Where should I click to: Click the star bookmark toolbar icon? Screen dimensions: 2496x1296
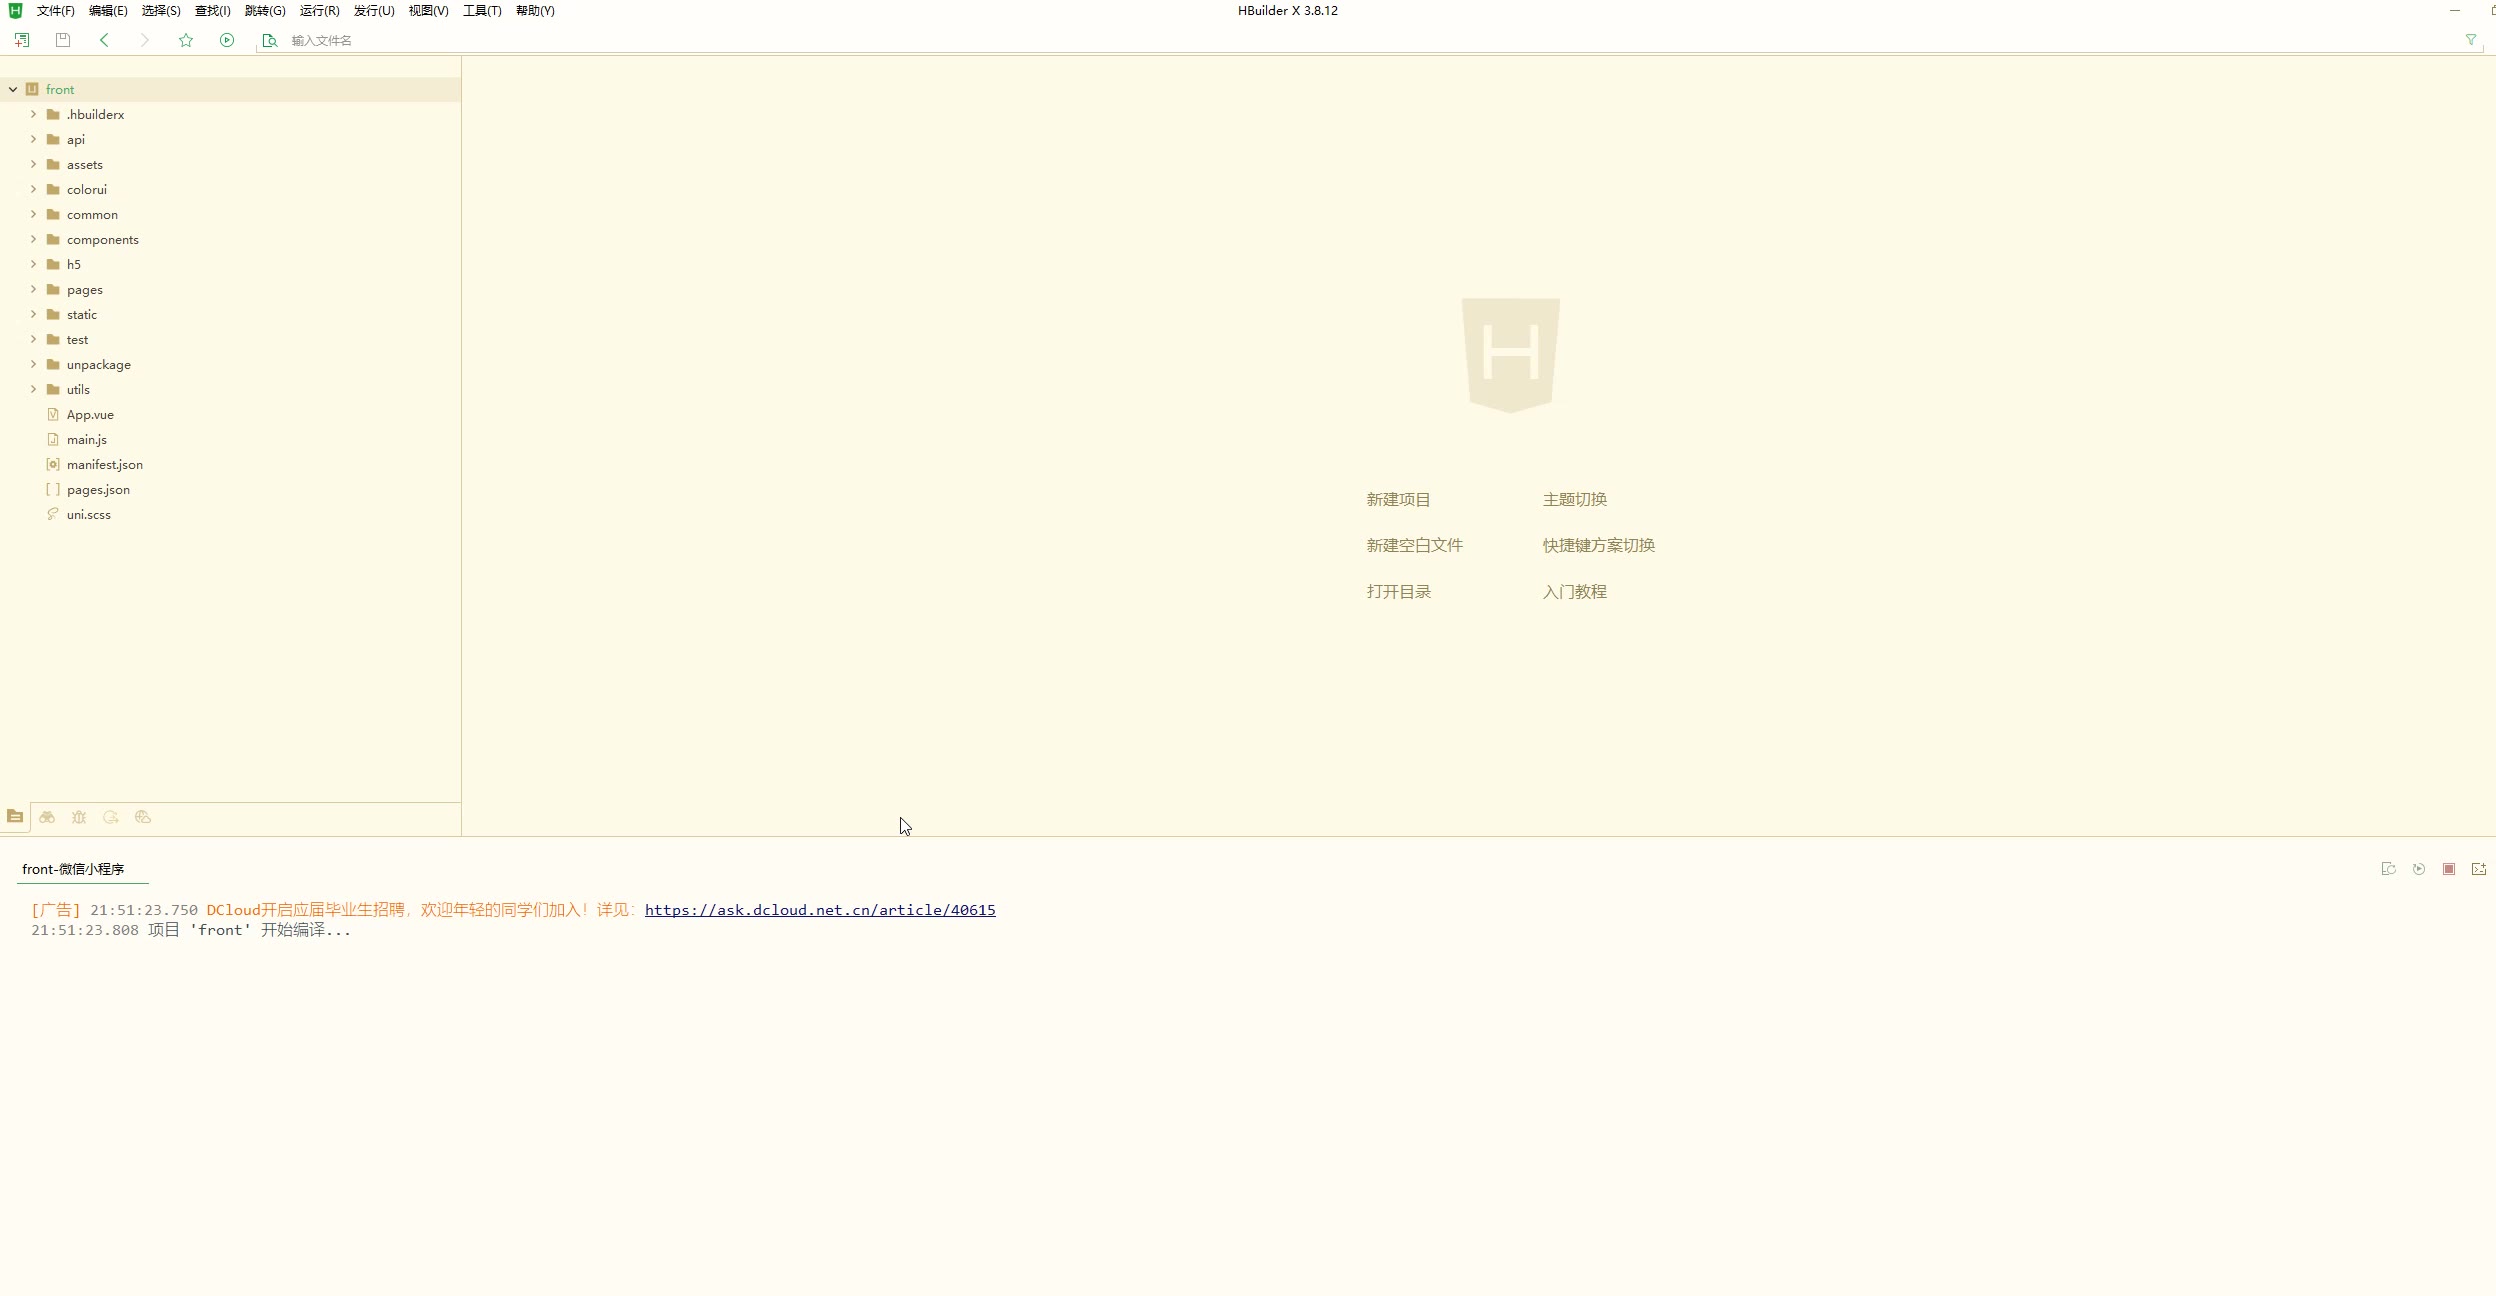pyautogui.click(x=186, y=40)
